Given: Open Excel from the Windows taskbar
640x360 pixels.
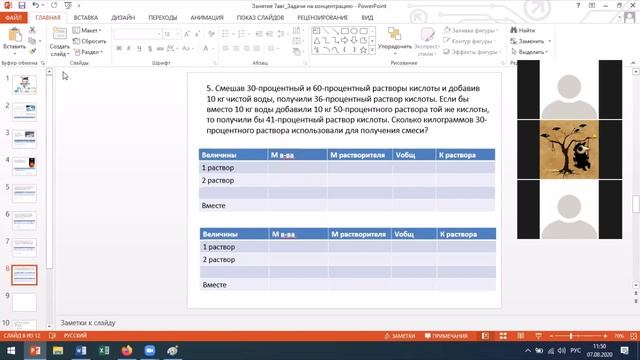Looking at the screenshot, I should [104, 351].
